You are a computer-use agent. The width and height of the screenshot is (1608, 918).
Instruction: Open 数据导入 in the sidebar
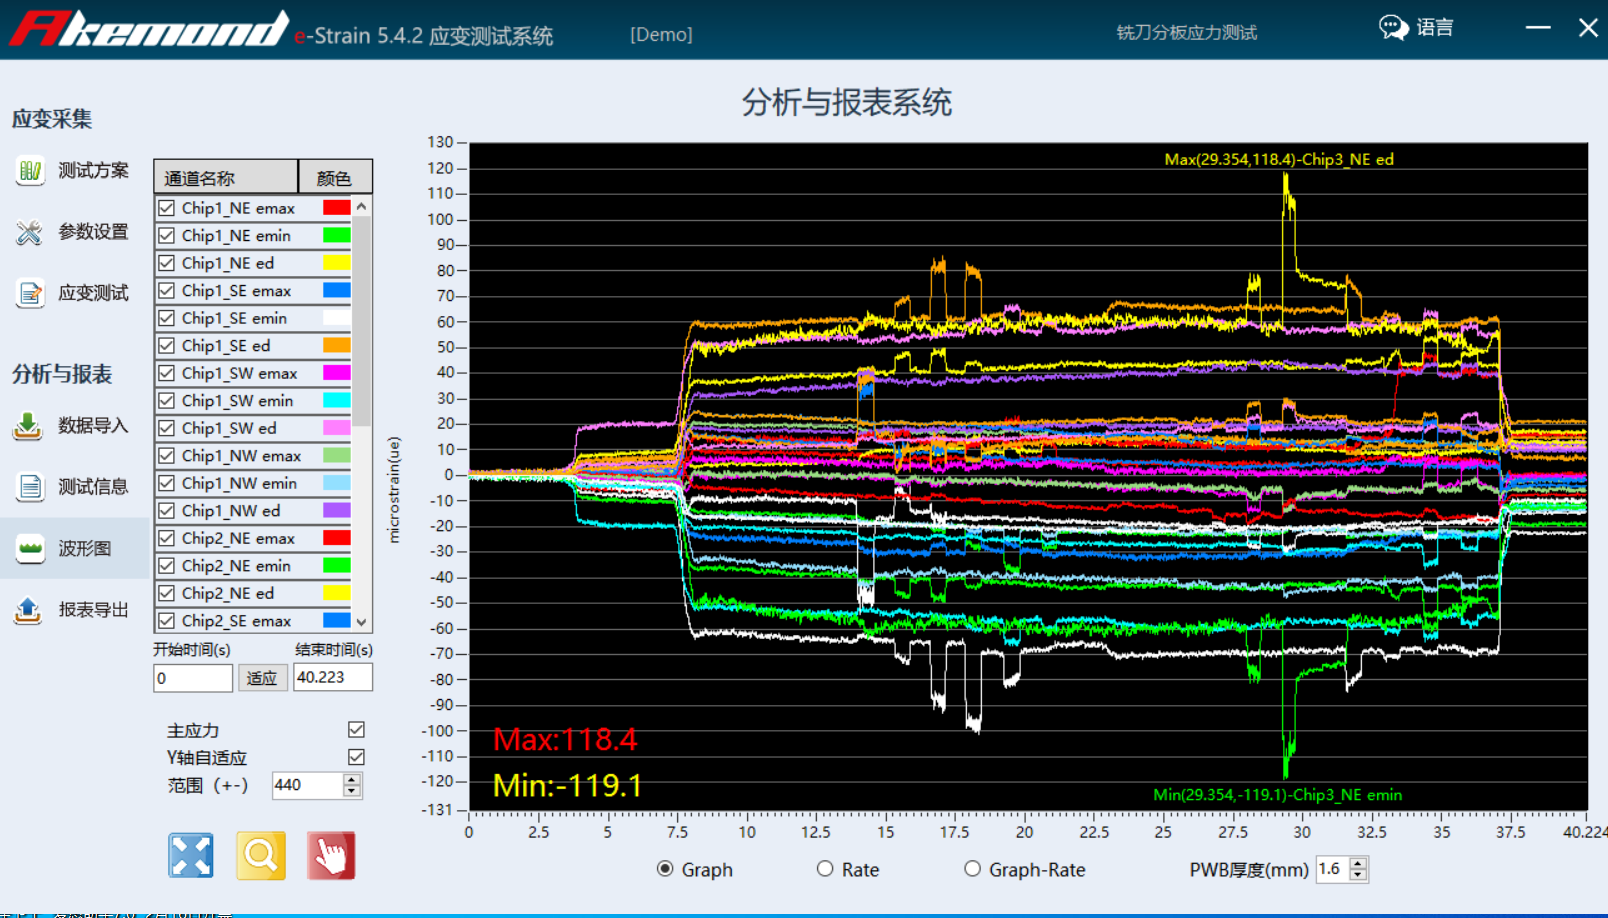pyautogui.click(x=93, y=426)
